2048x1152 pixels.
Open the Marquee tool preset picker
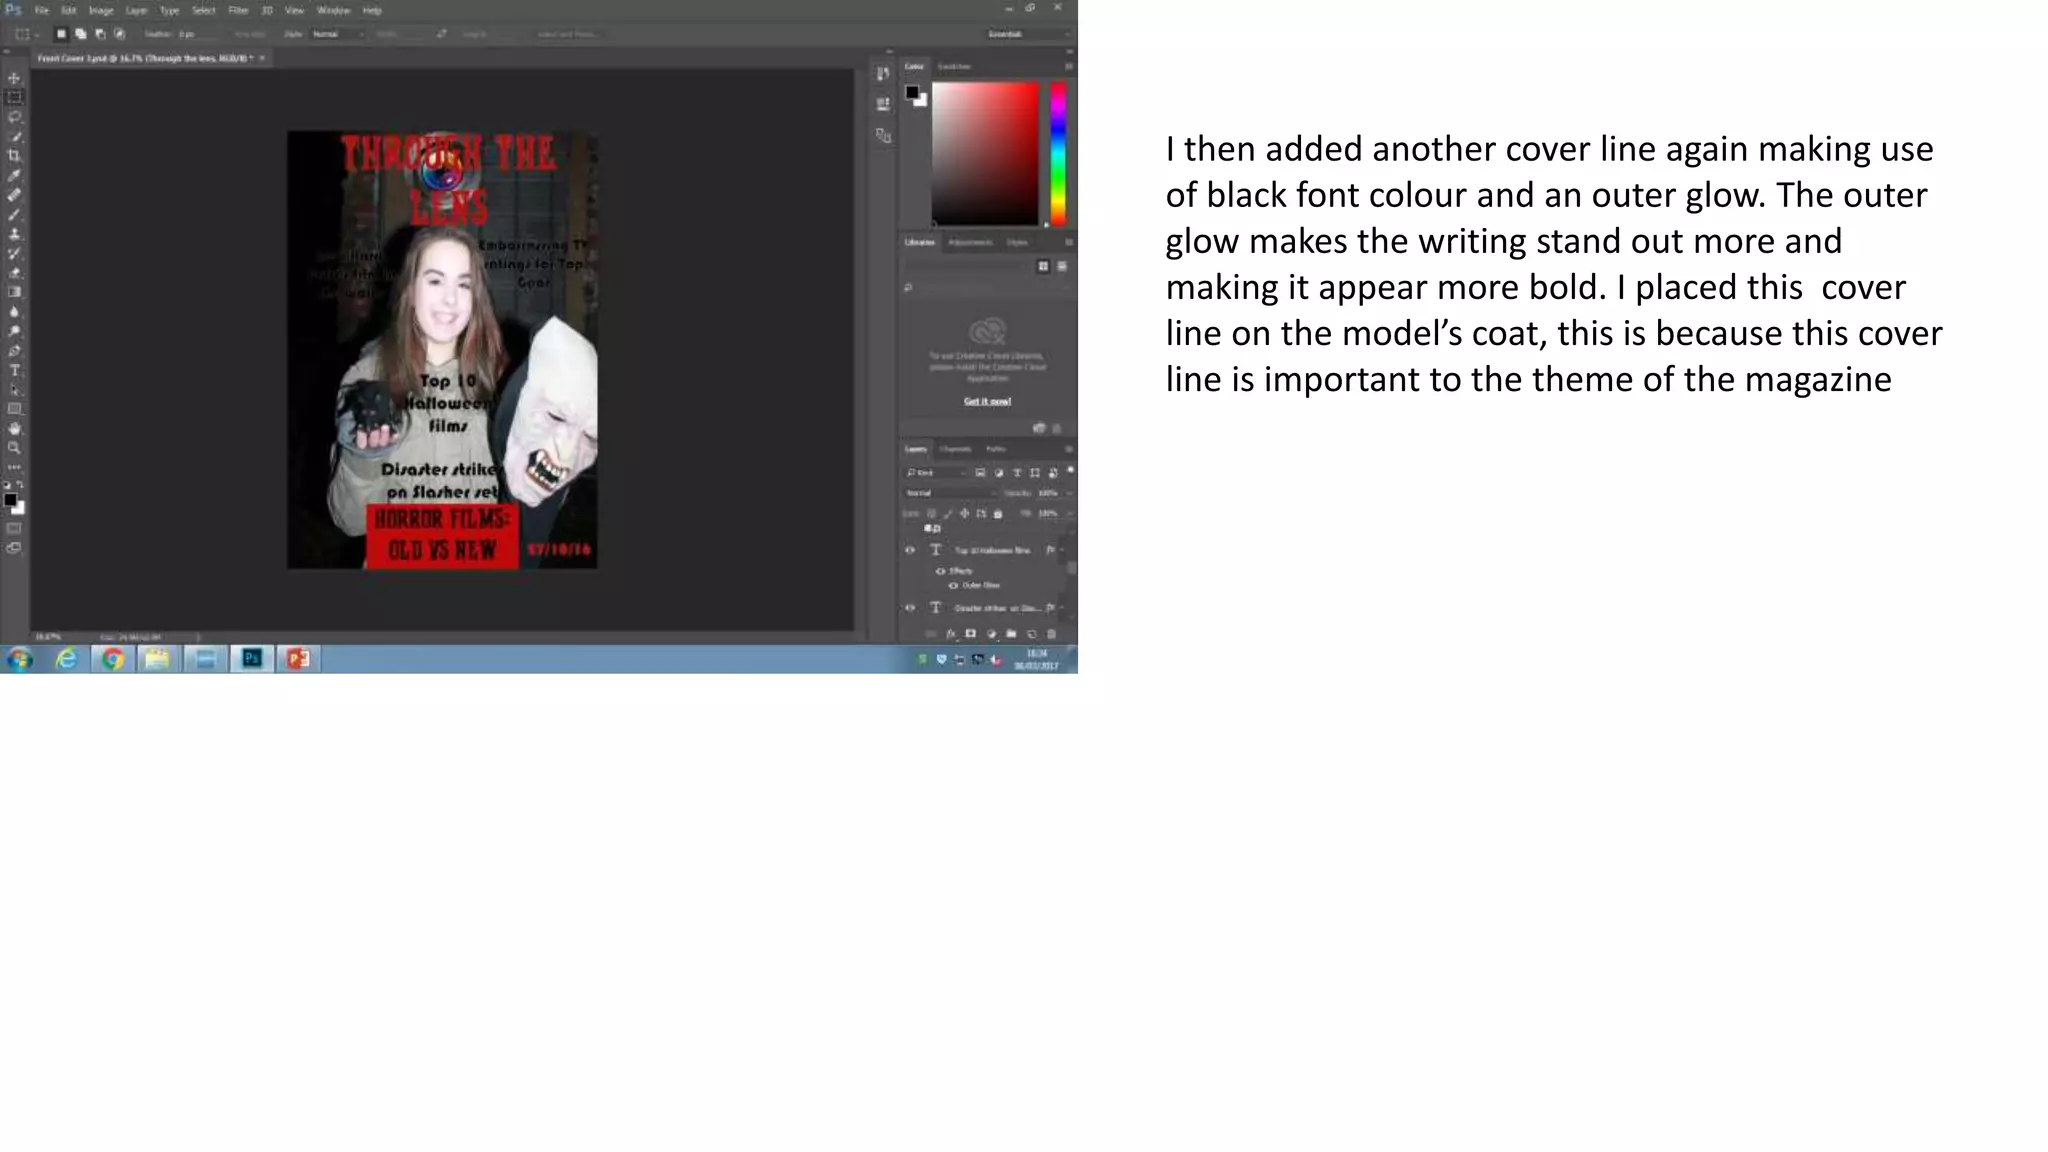tap(27, 34)
